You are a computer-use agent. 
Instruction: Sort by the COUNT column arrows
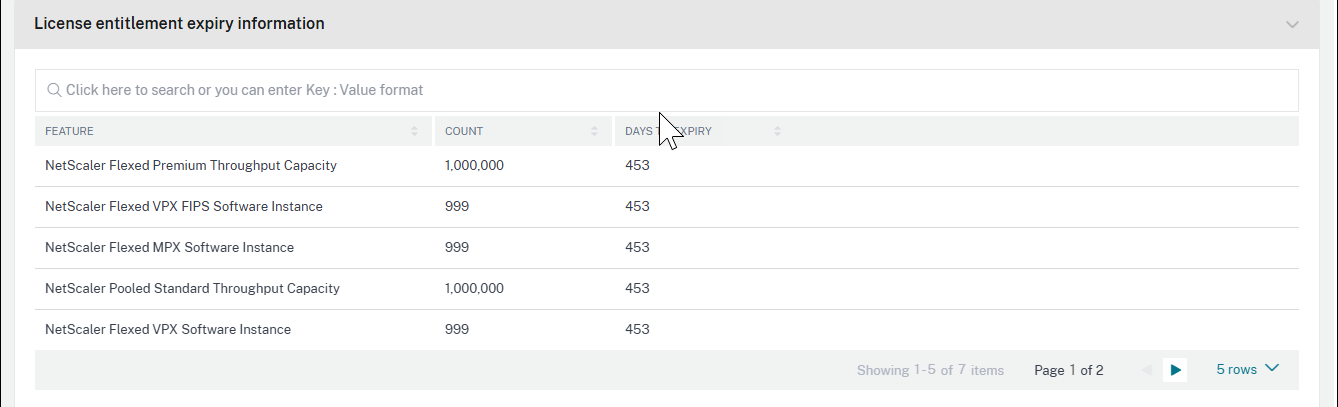pos(594,131)
